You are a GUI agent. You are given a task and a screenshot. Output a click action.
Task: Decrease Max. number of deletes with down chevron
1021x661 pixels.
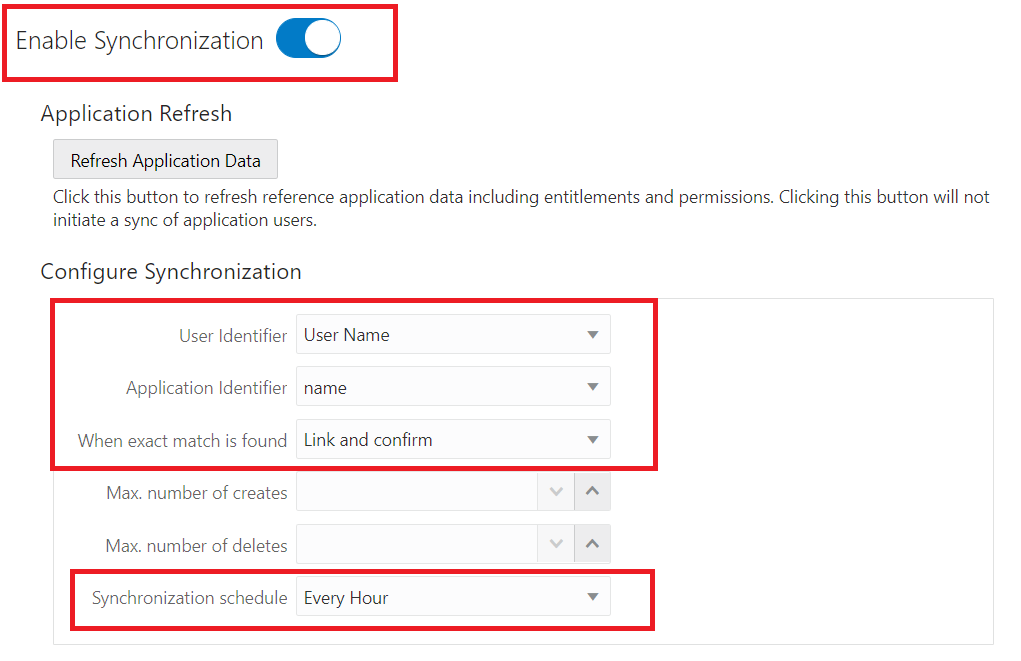pyautogui.click(x=557, y=545)
